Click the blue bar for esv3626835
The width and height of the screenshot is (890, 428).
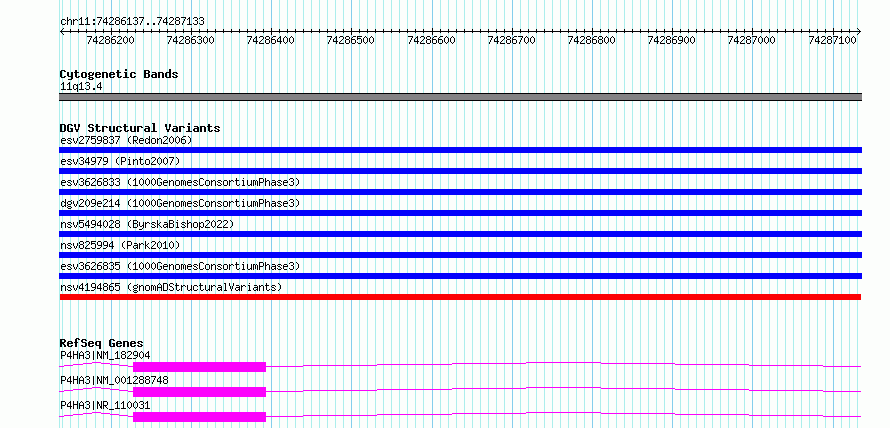(460, 276)
